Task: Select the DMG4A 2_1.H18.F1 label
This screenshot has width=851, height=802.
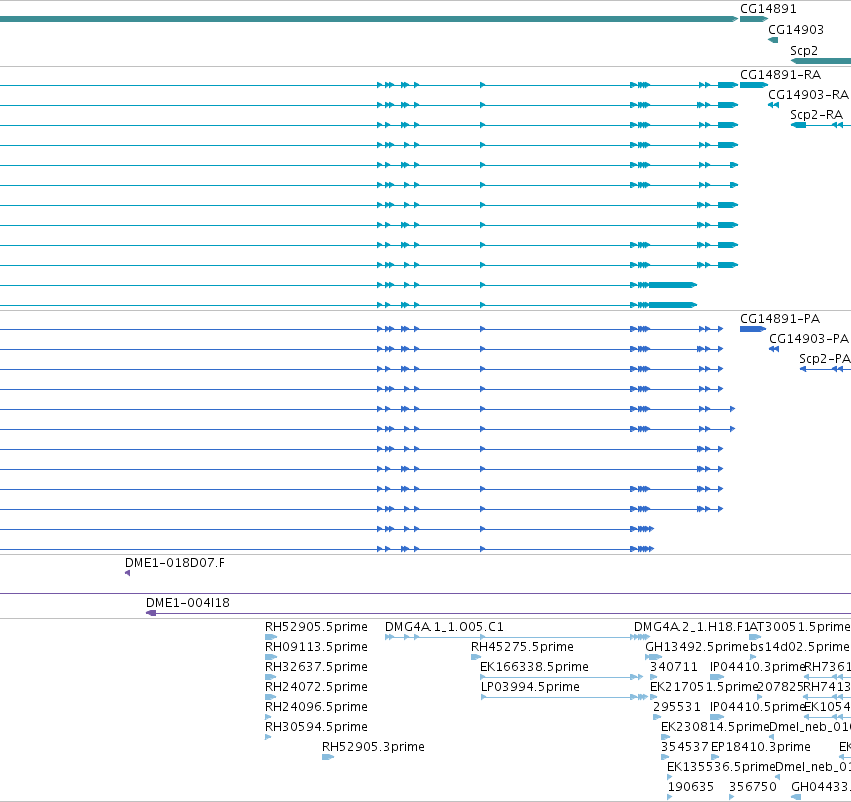Action: click(x=691, y=627)
